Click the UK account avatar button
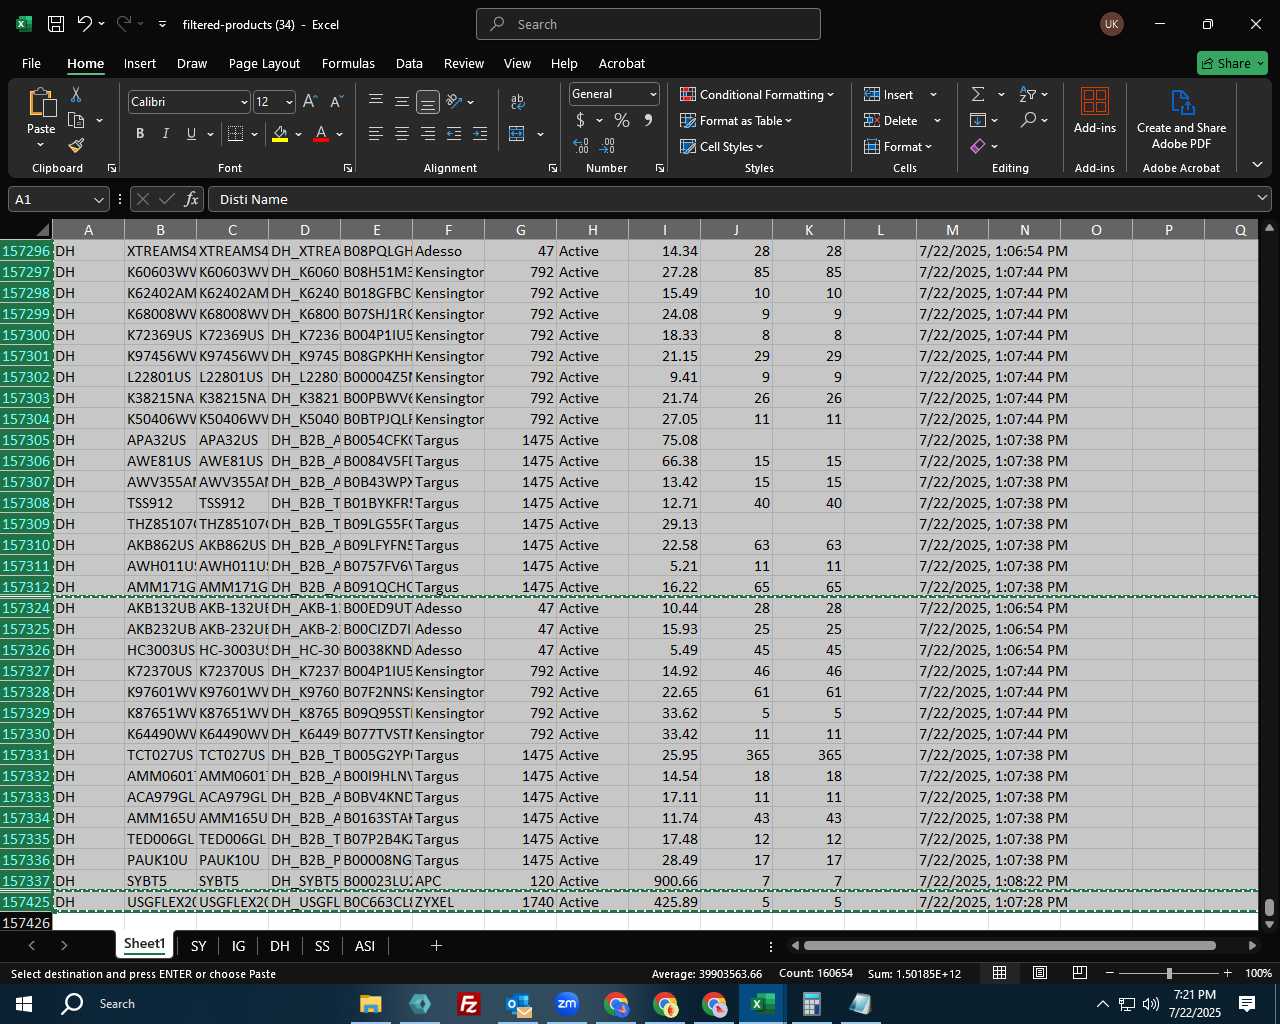Image resolution: width=1280 pixels, height=1024 pixels. [1112, 24]
